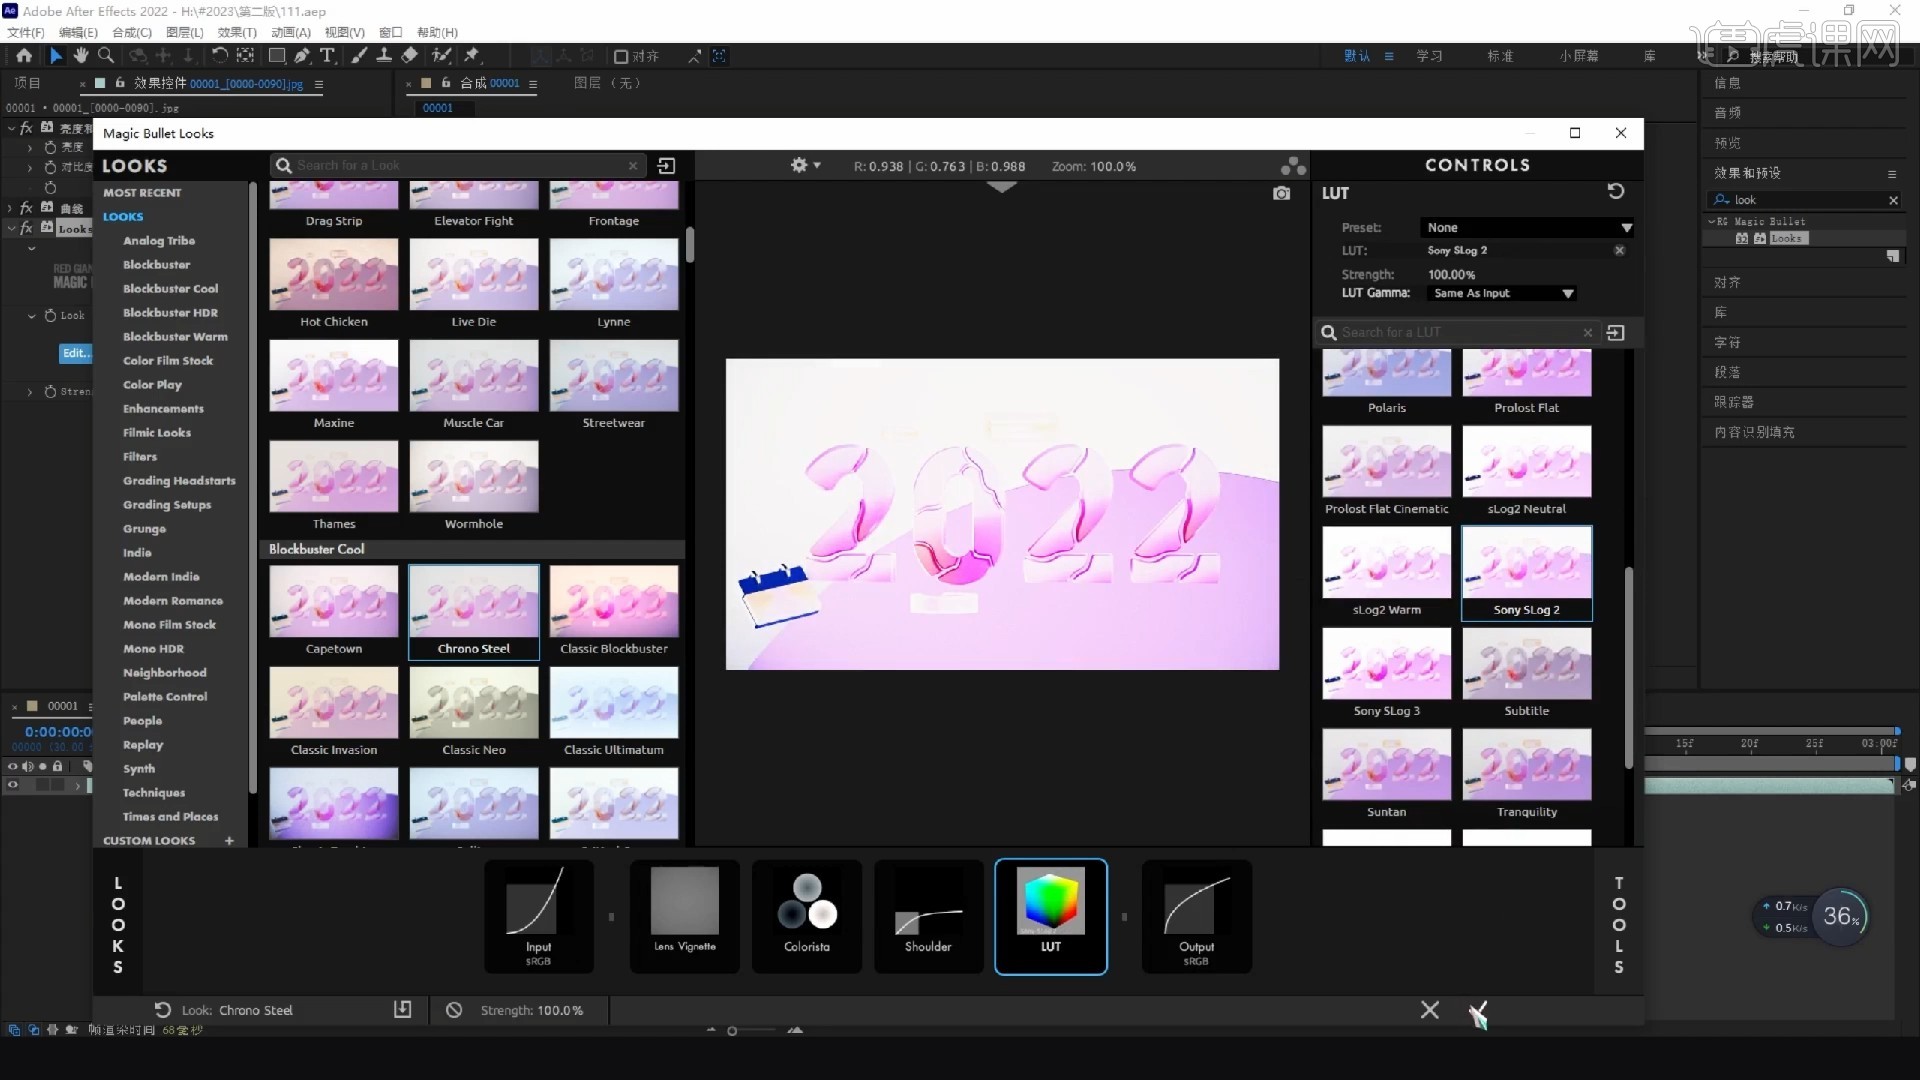Cancel Magic Bullet Looks changes
Screen dimensions: 1920x1080
click(x=1430, y=1010)
